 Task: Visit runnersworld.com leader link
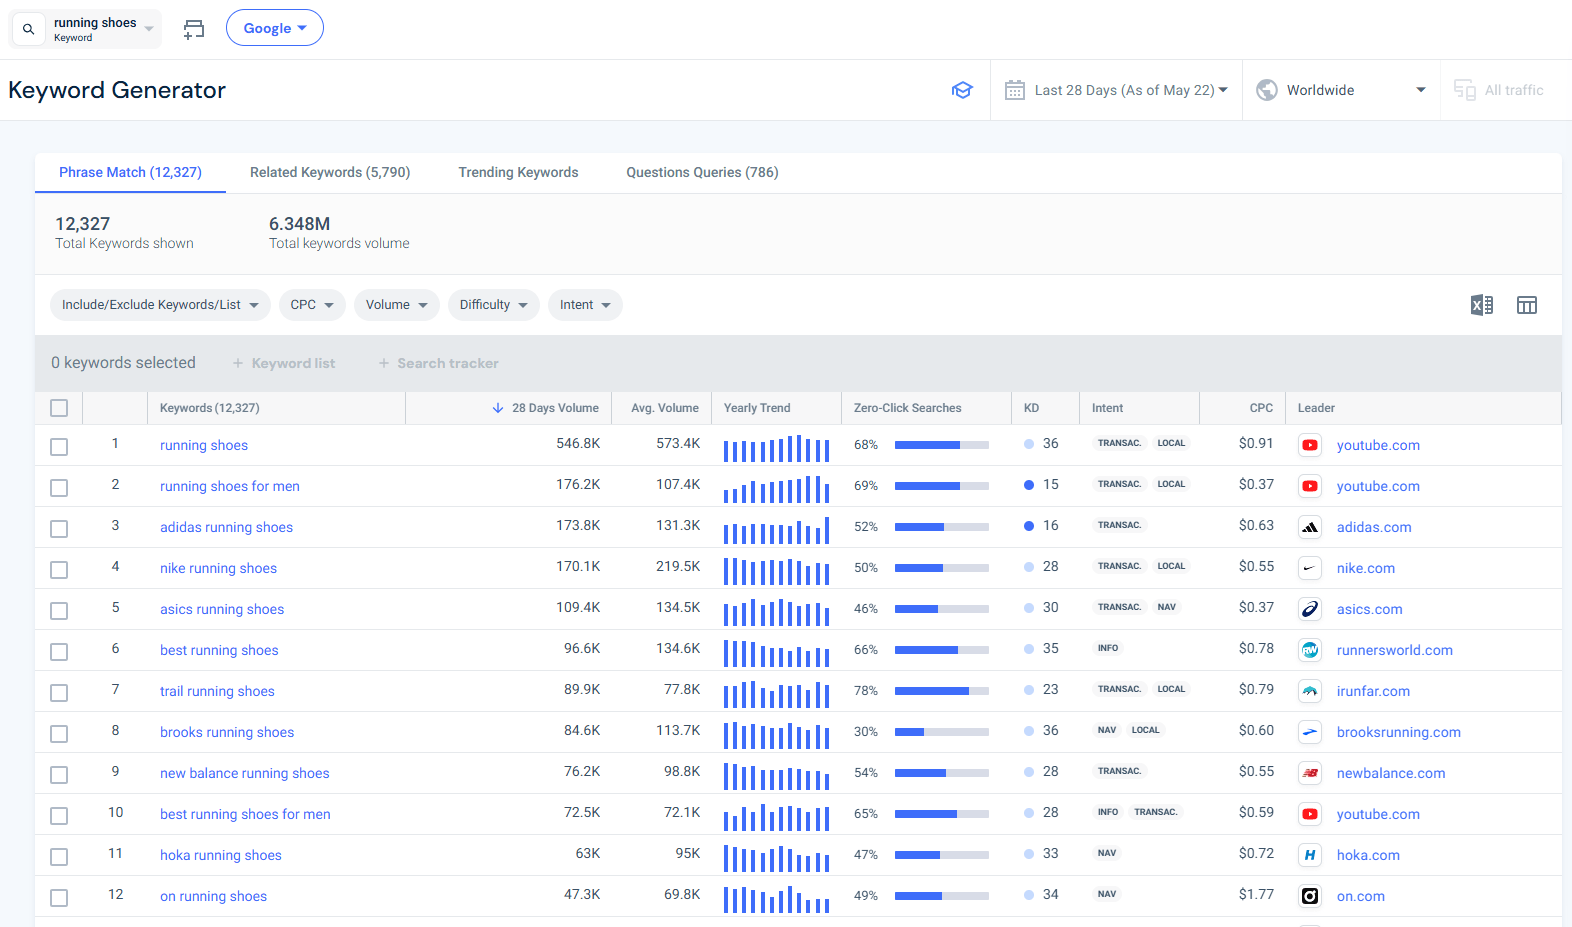pos(1395,650)
